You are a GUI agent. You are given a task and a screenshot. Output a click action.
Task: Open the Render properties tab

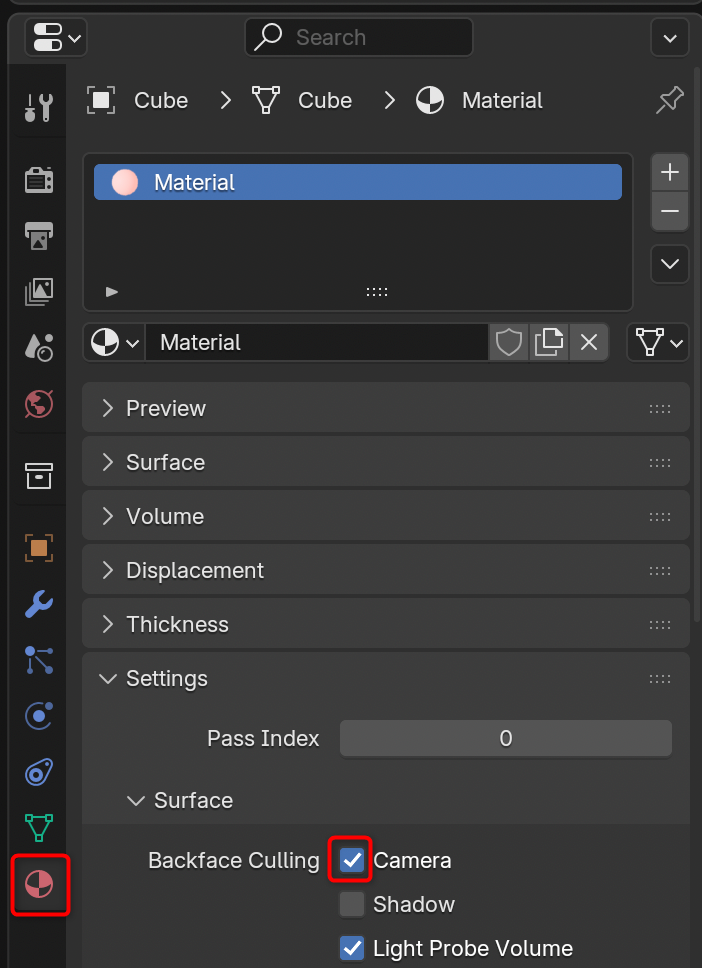tap(39, 180)
